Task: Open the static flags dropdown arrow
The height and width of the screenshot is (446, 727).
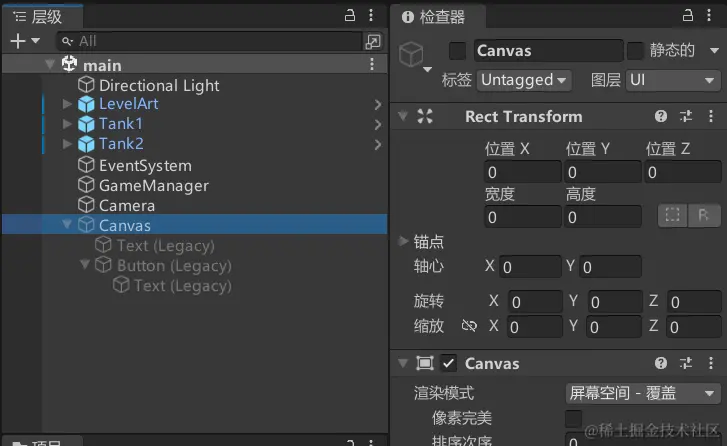Action: click(714, 51)
